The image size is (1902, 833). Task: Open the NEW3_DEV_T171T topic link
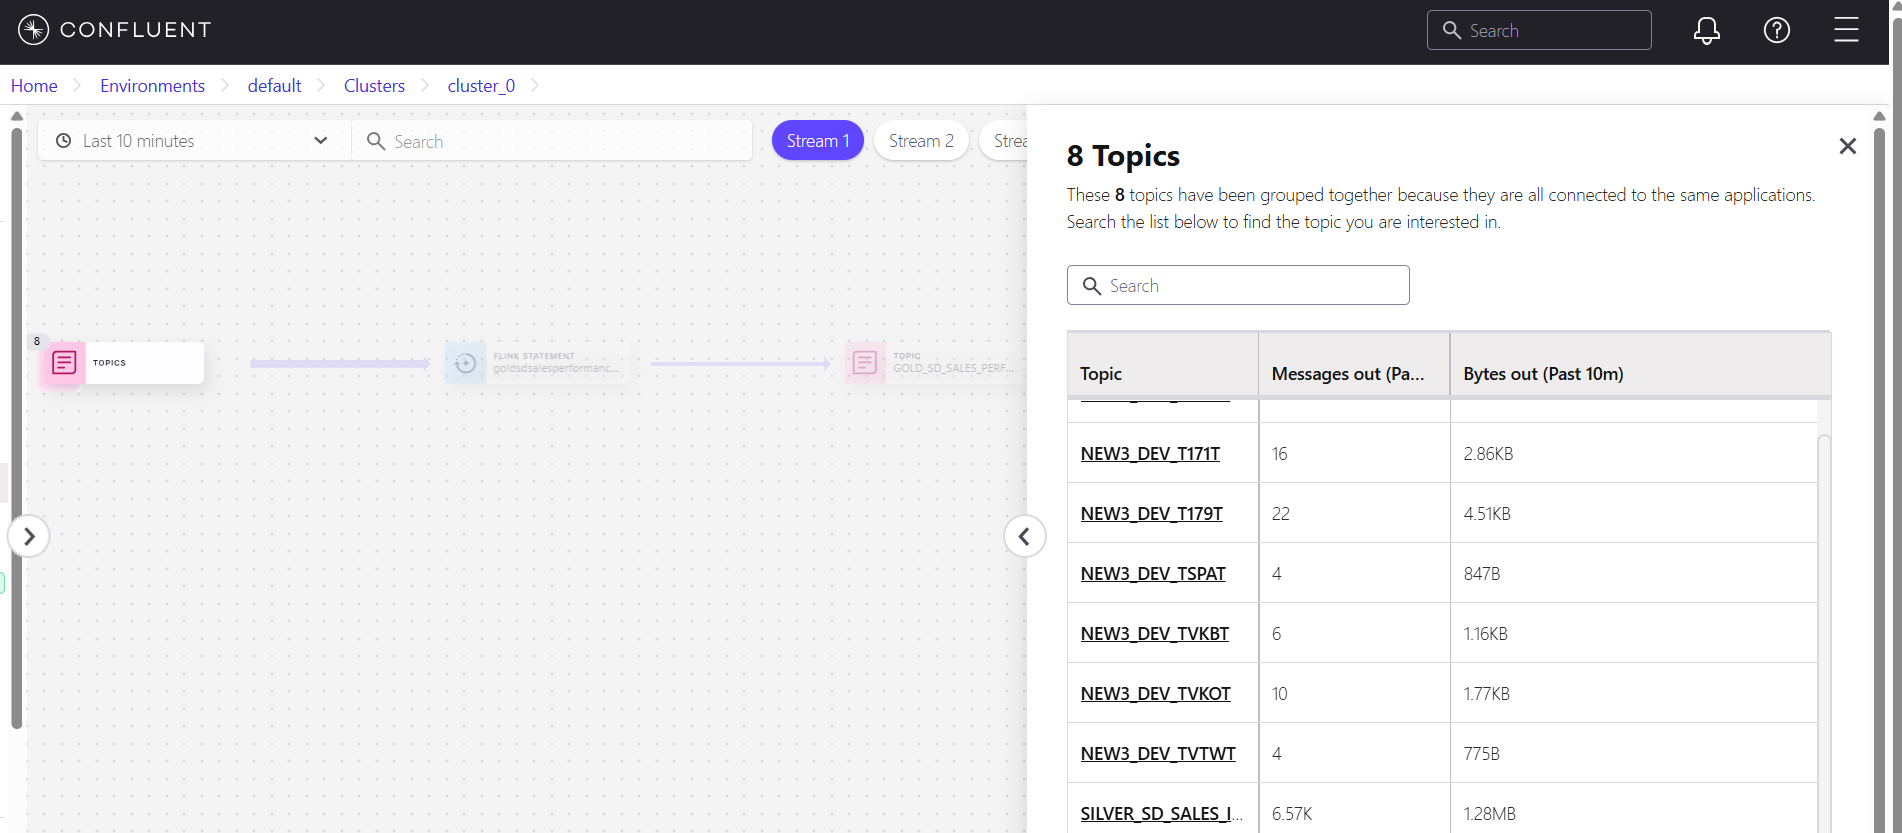[x=1150, y=454]
